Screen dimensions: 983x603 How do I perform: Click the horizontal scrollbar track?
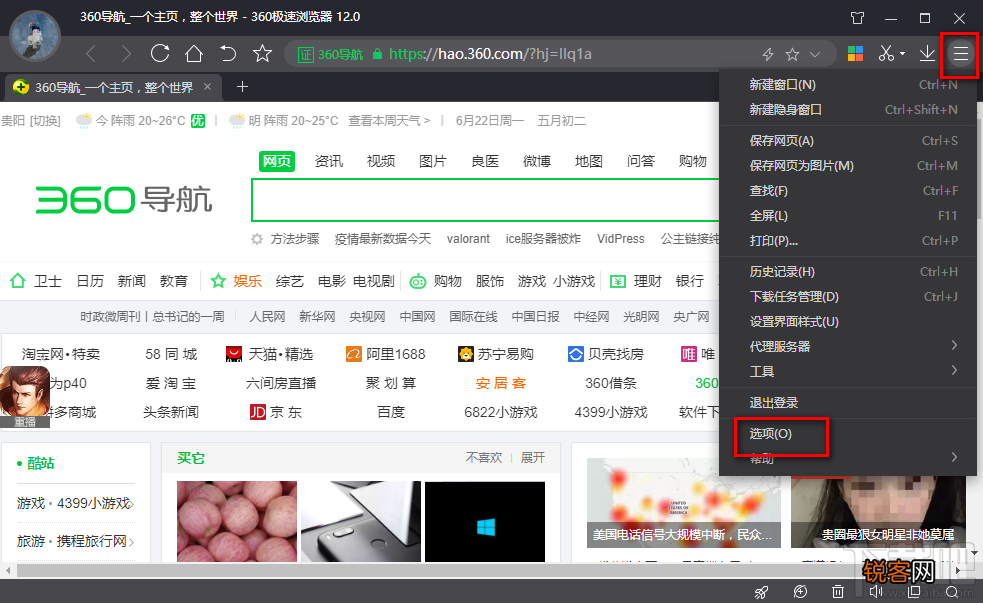click(481, 570)
